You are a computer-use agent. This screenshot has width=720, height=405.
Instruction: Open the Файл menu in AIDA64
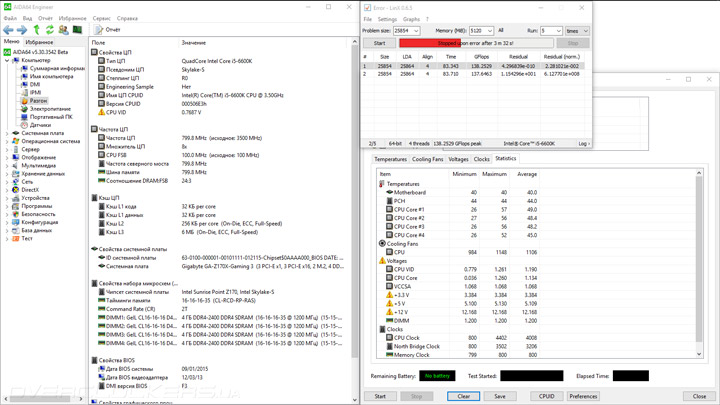(10, 18)
